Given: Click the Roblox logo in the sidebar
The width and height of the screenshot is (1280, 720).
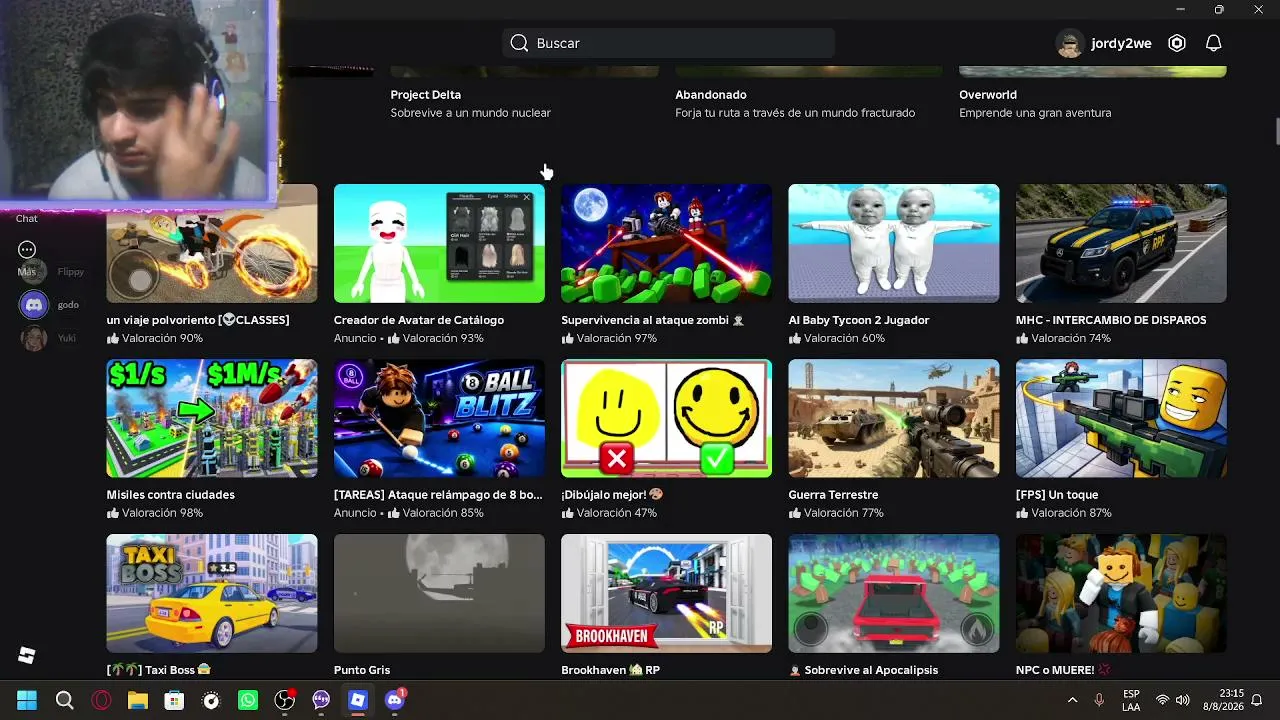Looking at the screenshot, I should point(27,655).
